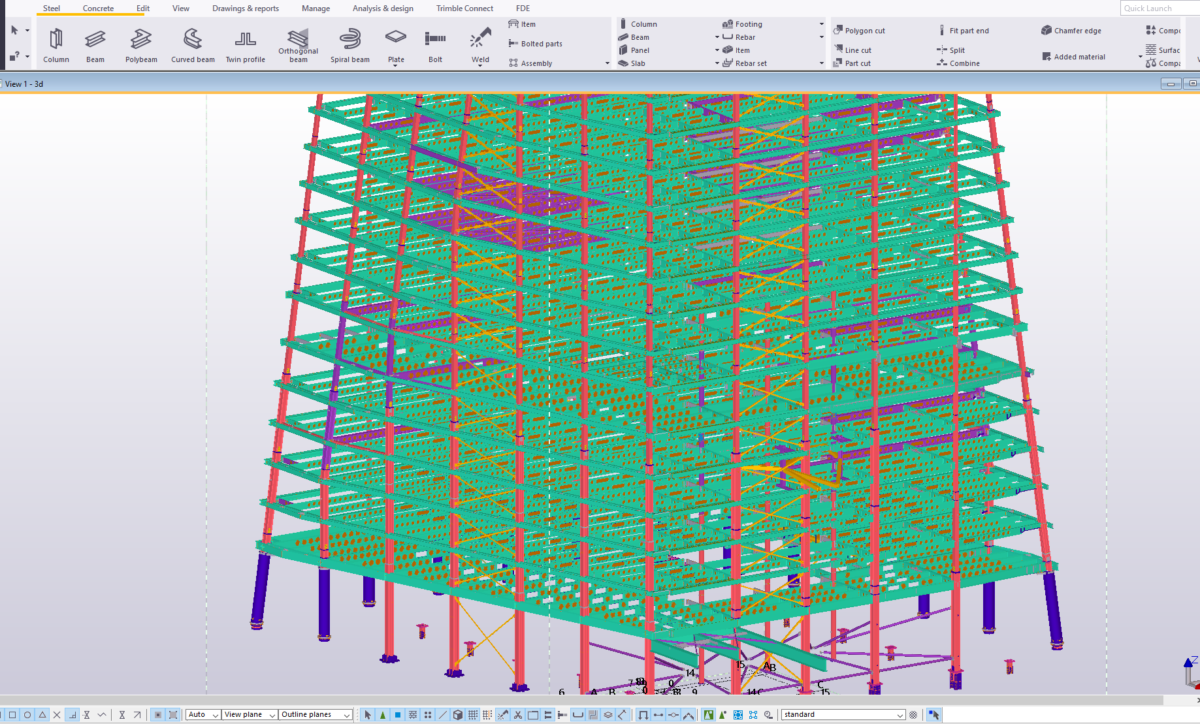Click the Fit part end button
Image resolution: width=1200 pixels, height=726 pixels.
pos(963,31)
